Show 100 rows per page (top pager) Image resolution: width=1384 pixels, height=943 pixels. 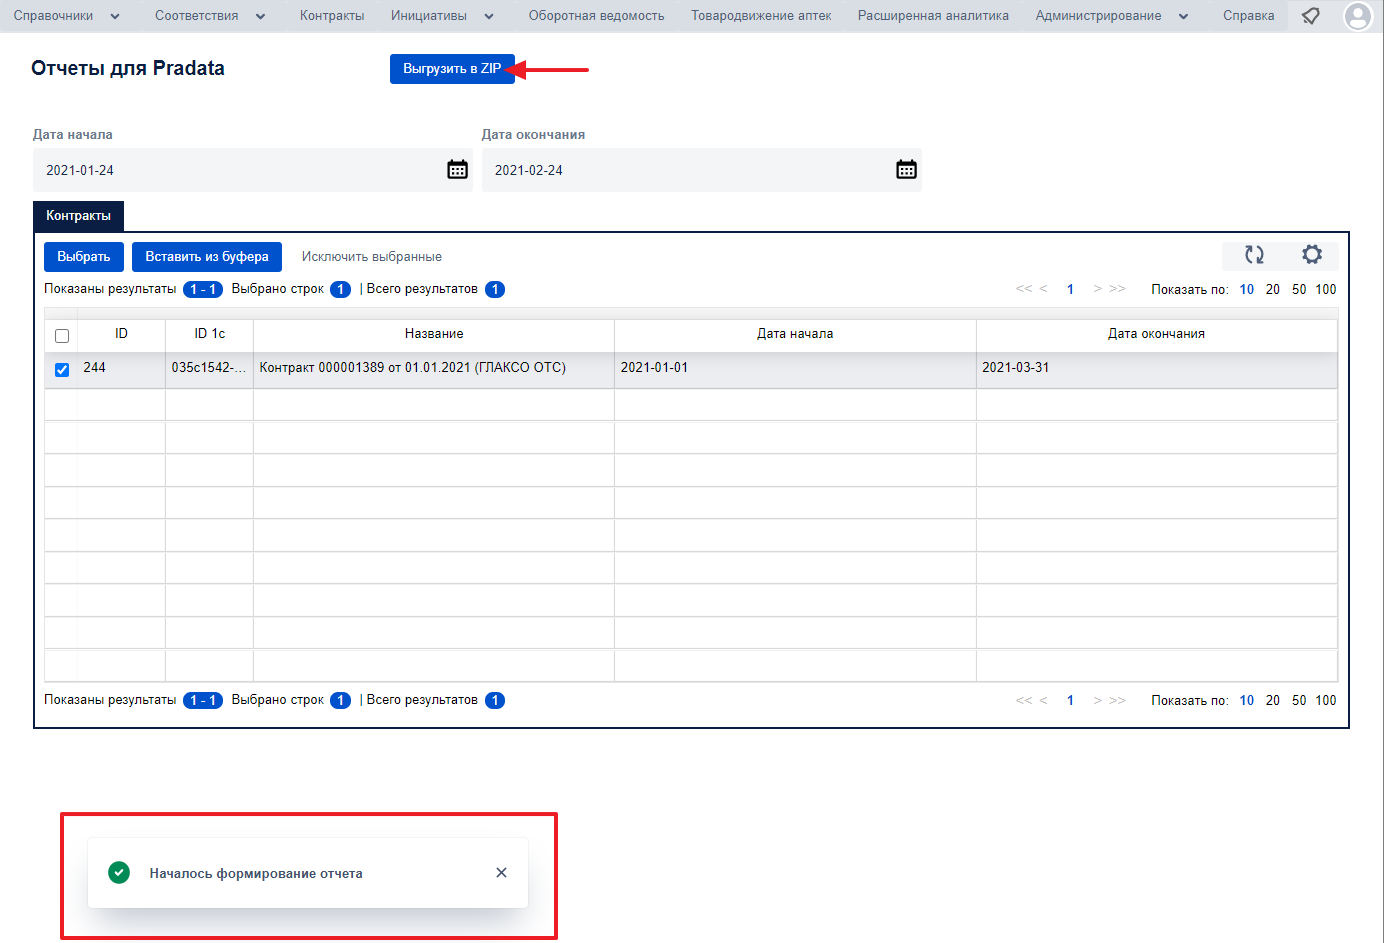[x=1326, y=289]
